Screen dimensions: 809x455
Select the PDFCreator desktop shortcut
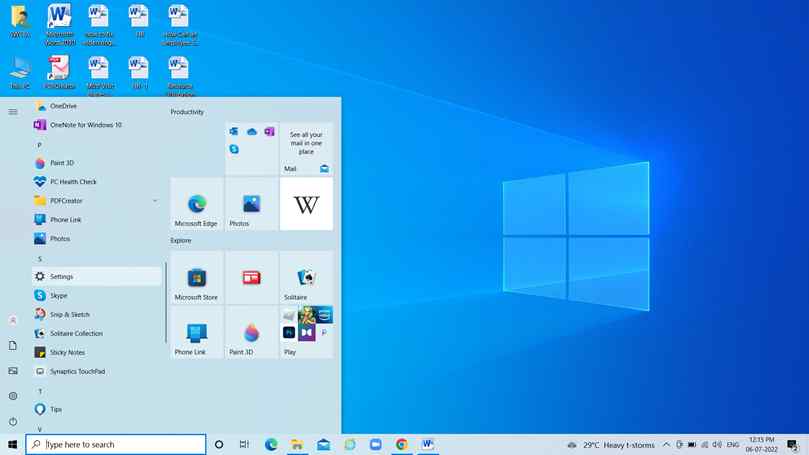[x=59, y=73]
